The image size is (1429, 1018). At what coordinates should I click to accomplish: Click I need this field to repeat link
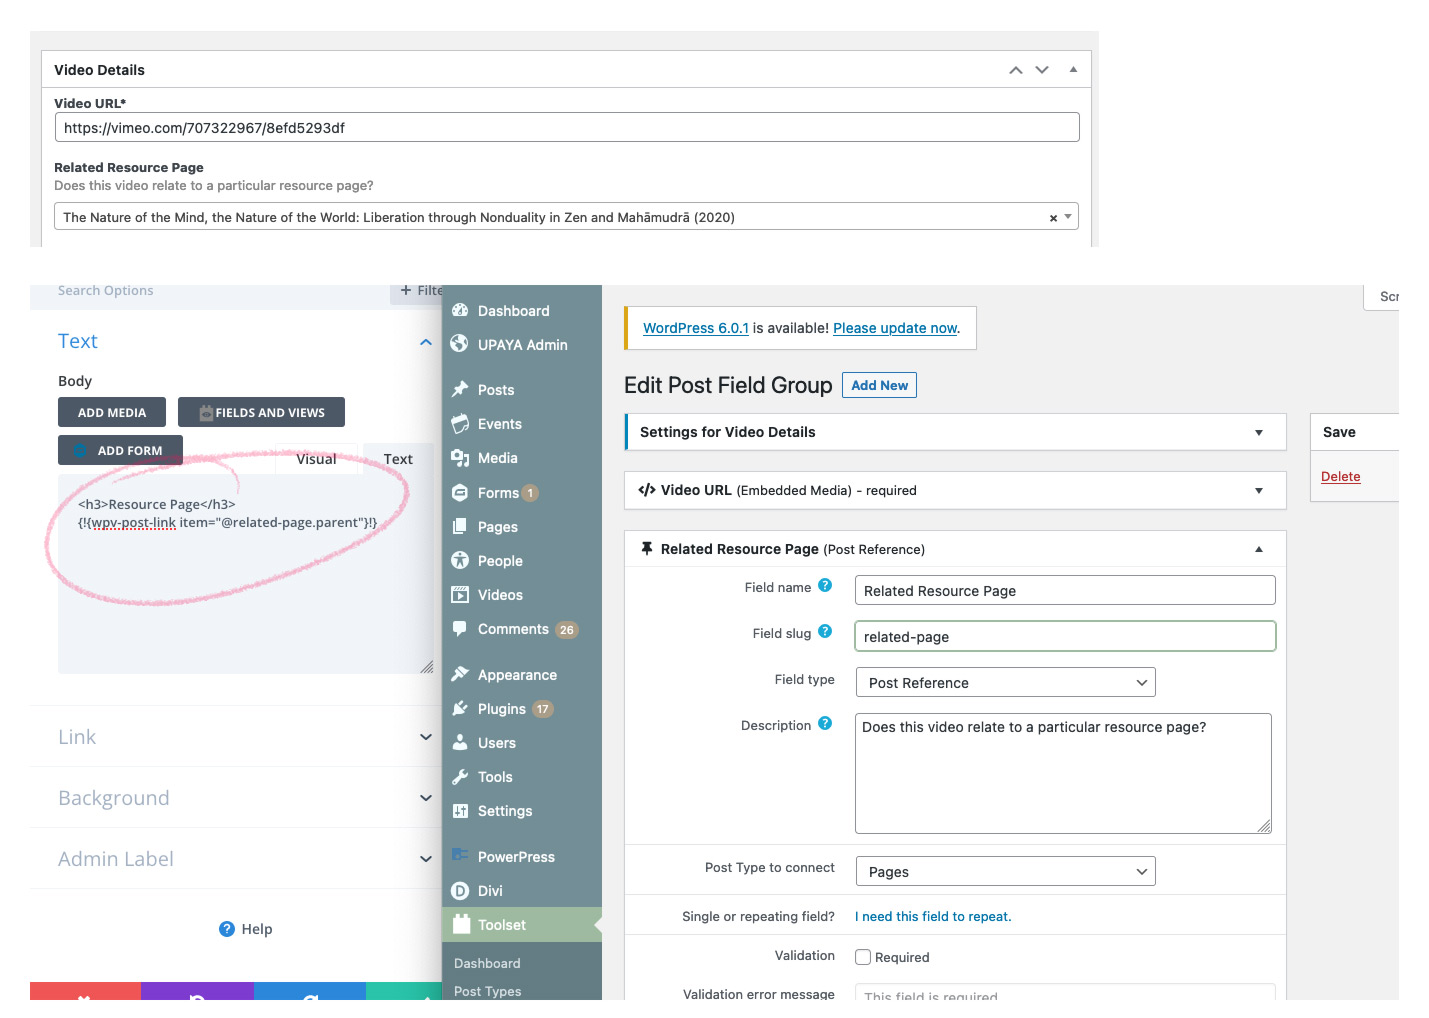[933, 916]
